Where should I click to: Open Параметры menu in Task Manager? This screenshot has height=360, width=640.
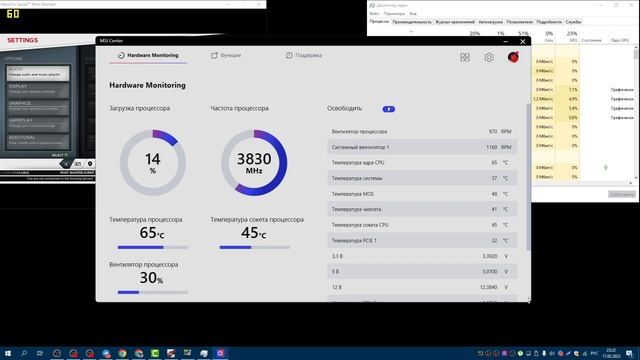(394, 13)
